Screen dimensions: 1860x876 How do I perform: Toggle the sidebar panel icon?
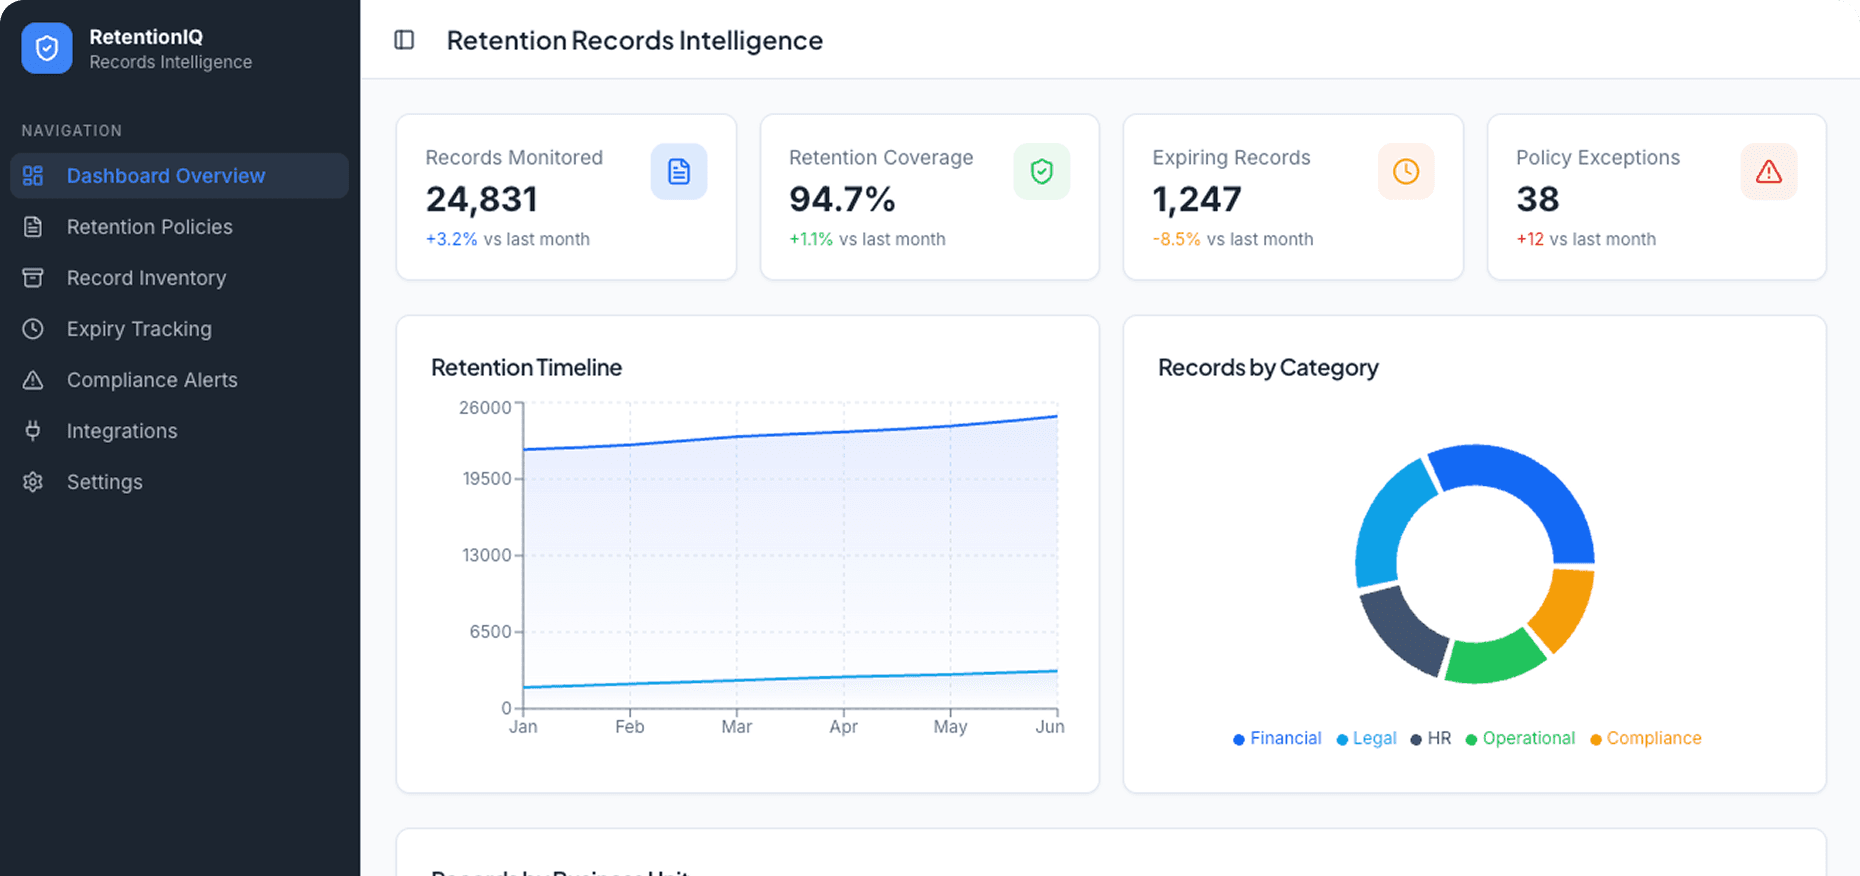[x=404, y=40]
